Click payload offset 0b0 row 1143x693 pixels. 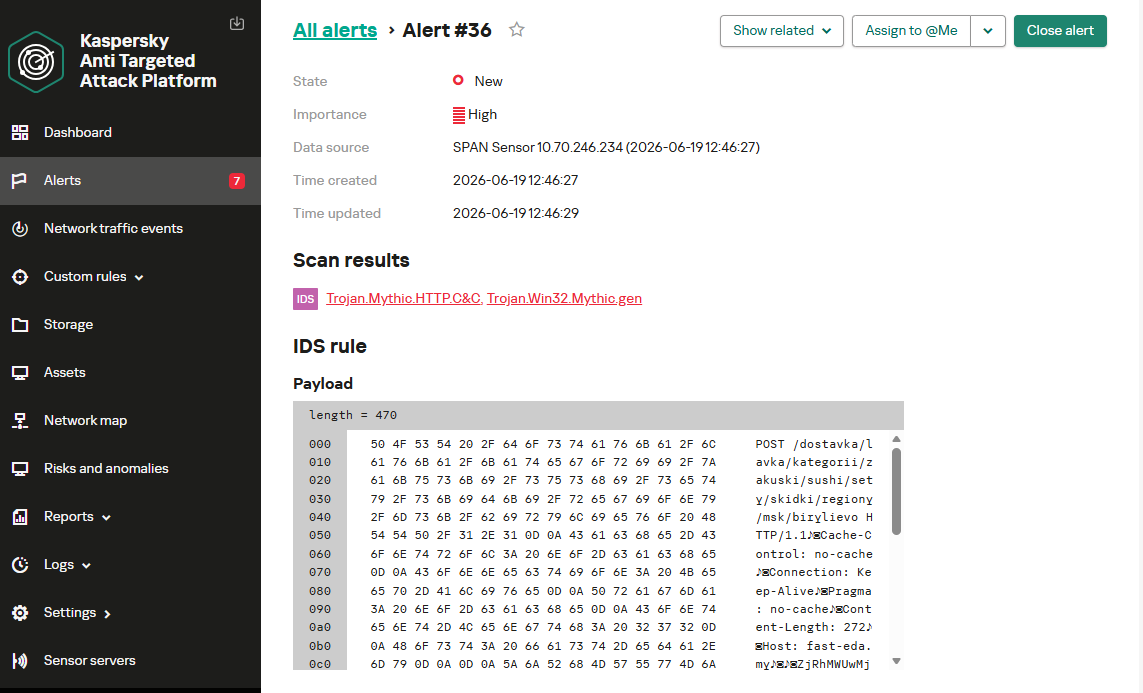click(319, 646)
